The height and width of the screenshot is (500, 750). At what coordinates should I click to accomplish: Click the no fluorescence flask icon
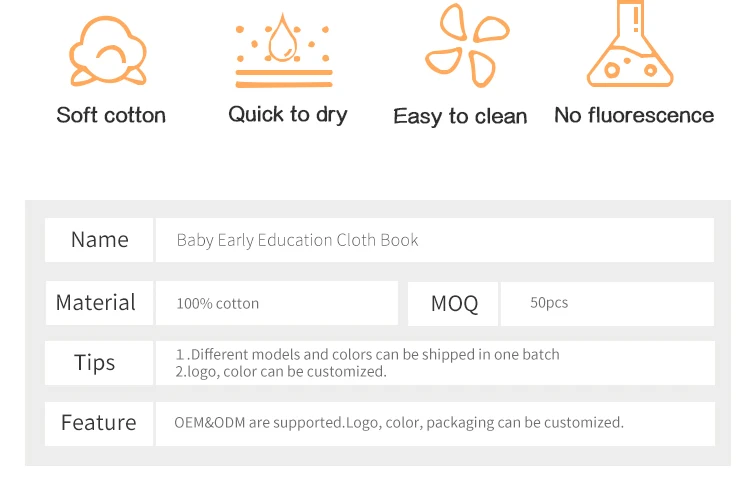point(629,46)
